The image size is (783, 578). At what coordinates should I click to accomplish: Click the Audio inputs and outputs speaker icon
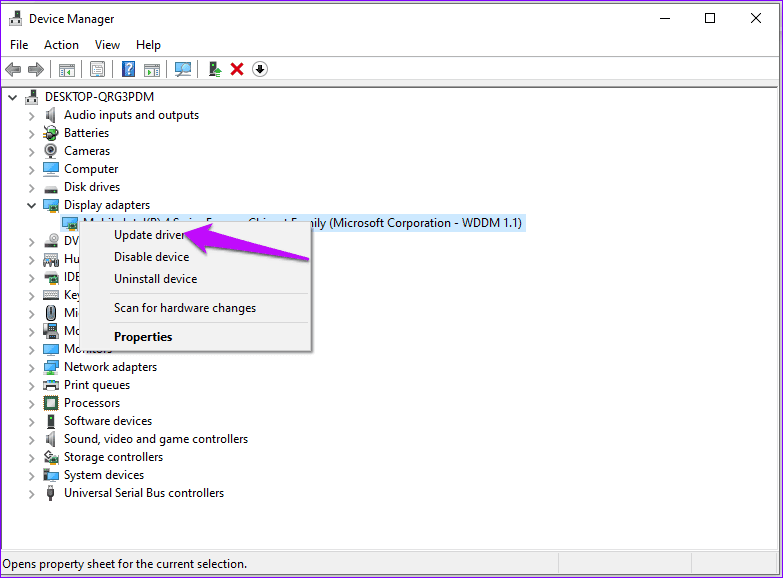point(50,115)
